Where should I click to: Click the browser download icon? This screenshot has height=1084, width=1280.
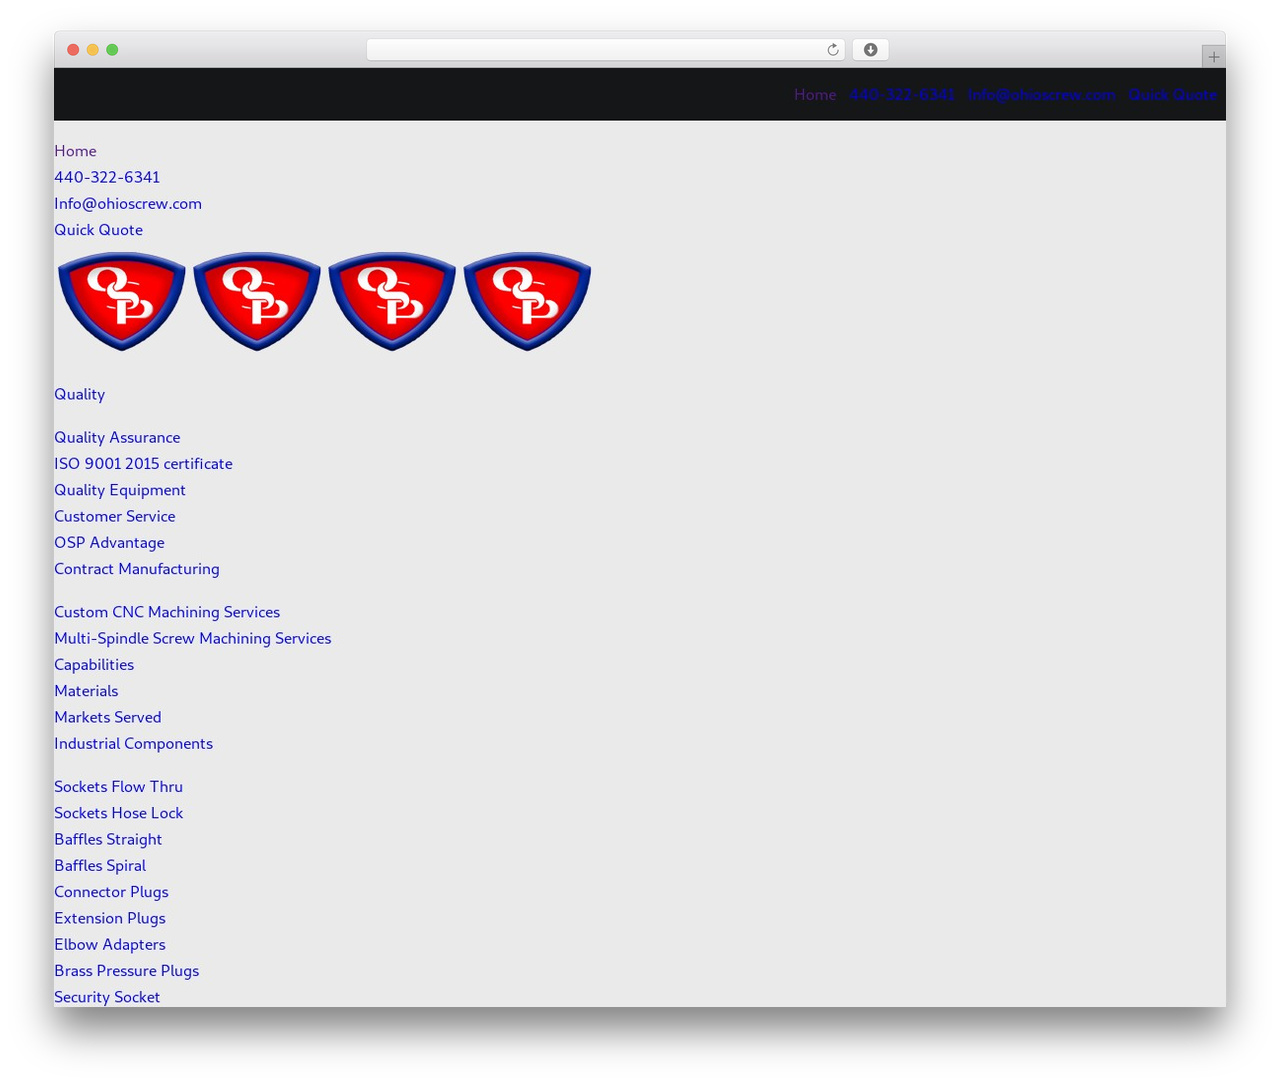click(870, 50)
